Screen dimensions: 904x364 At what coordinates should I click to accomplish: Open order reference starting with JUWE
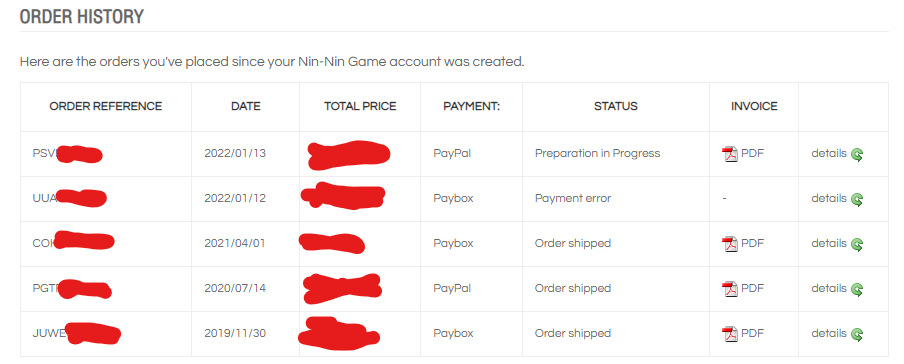click(76, 333)
